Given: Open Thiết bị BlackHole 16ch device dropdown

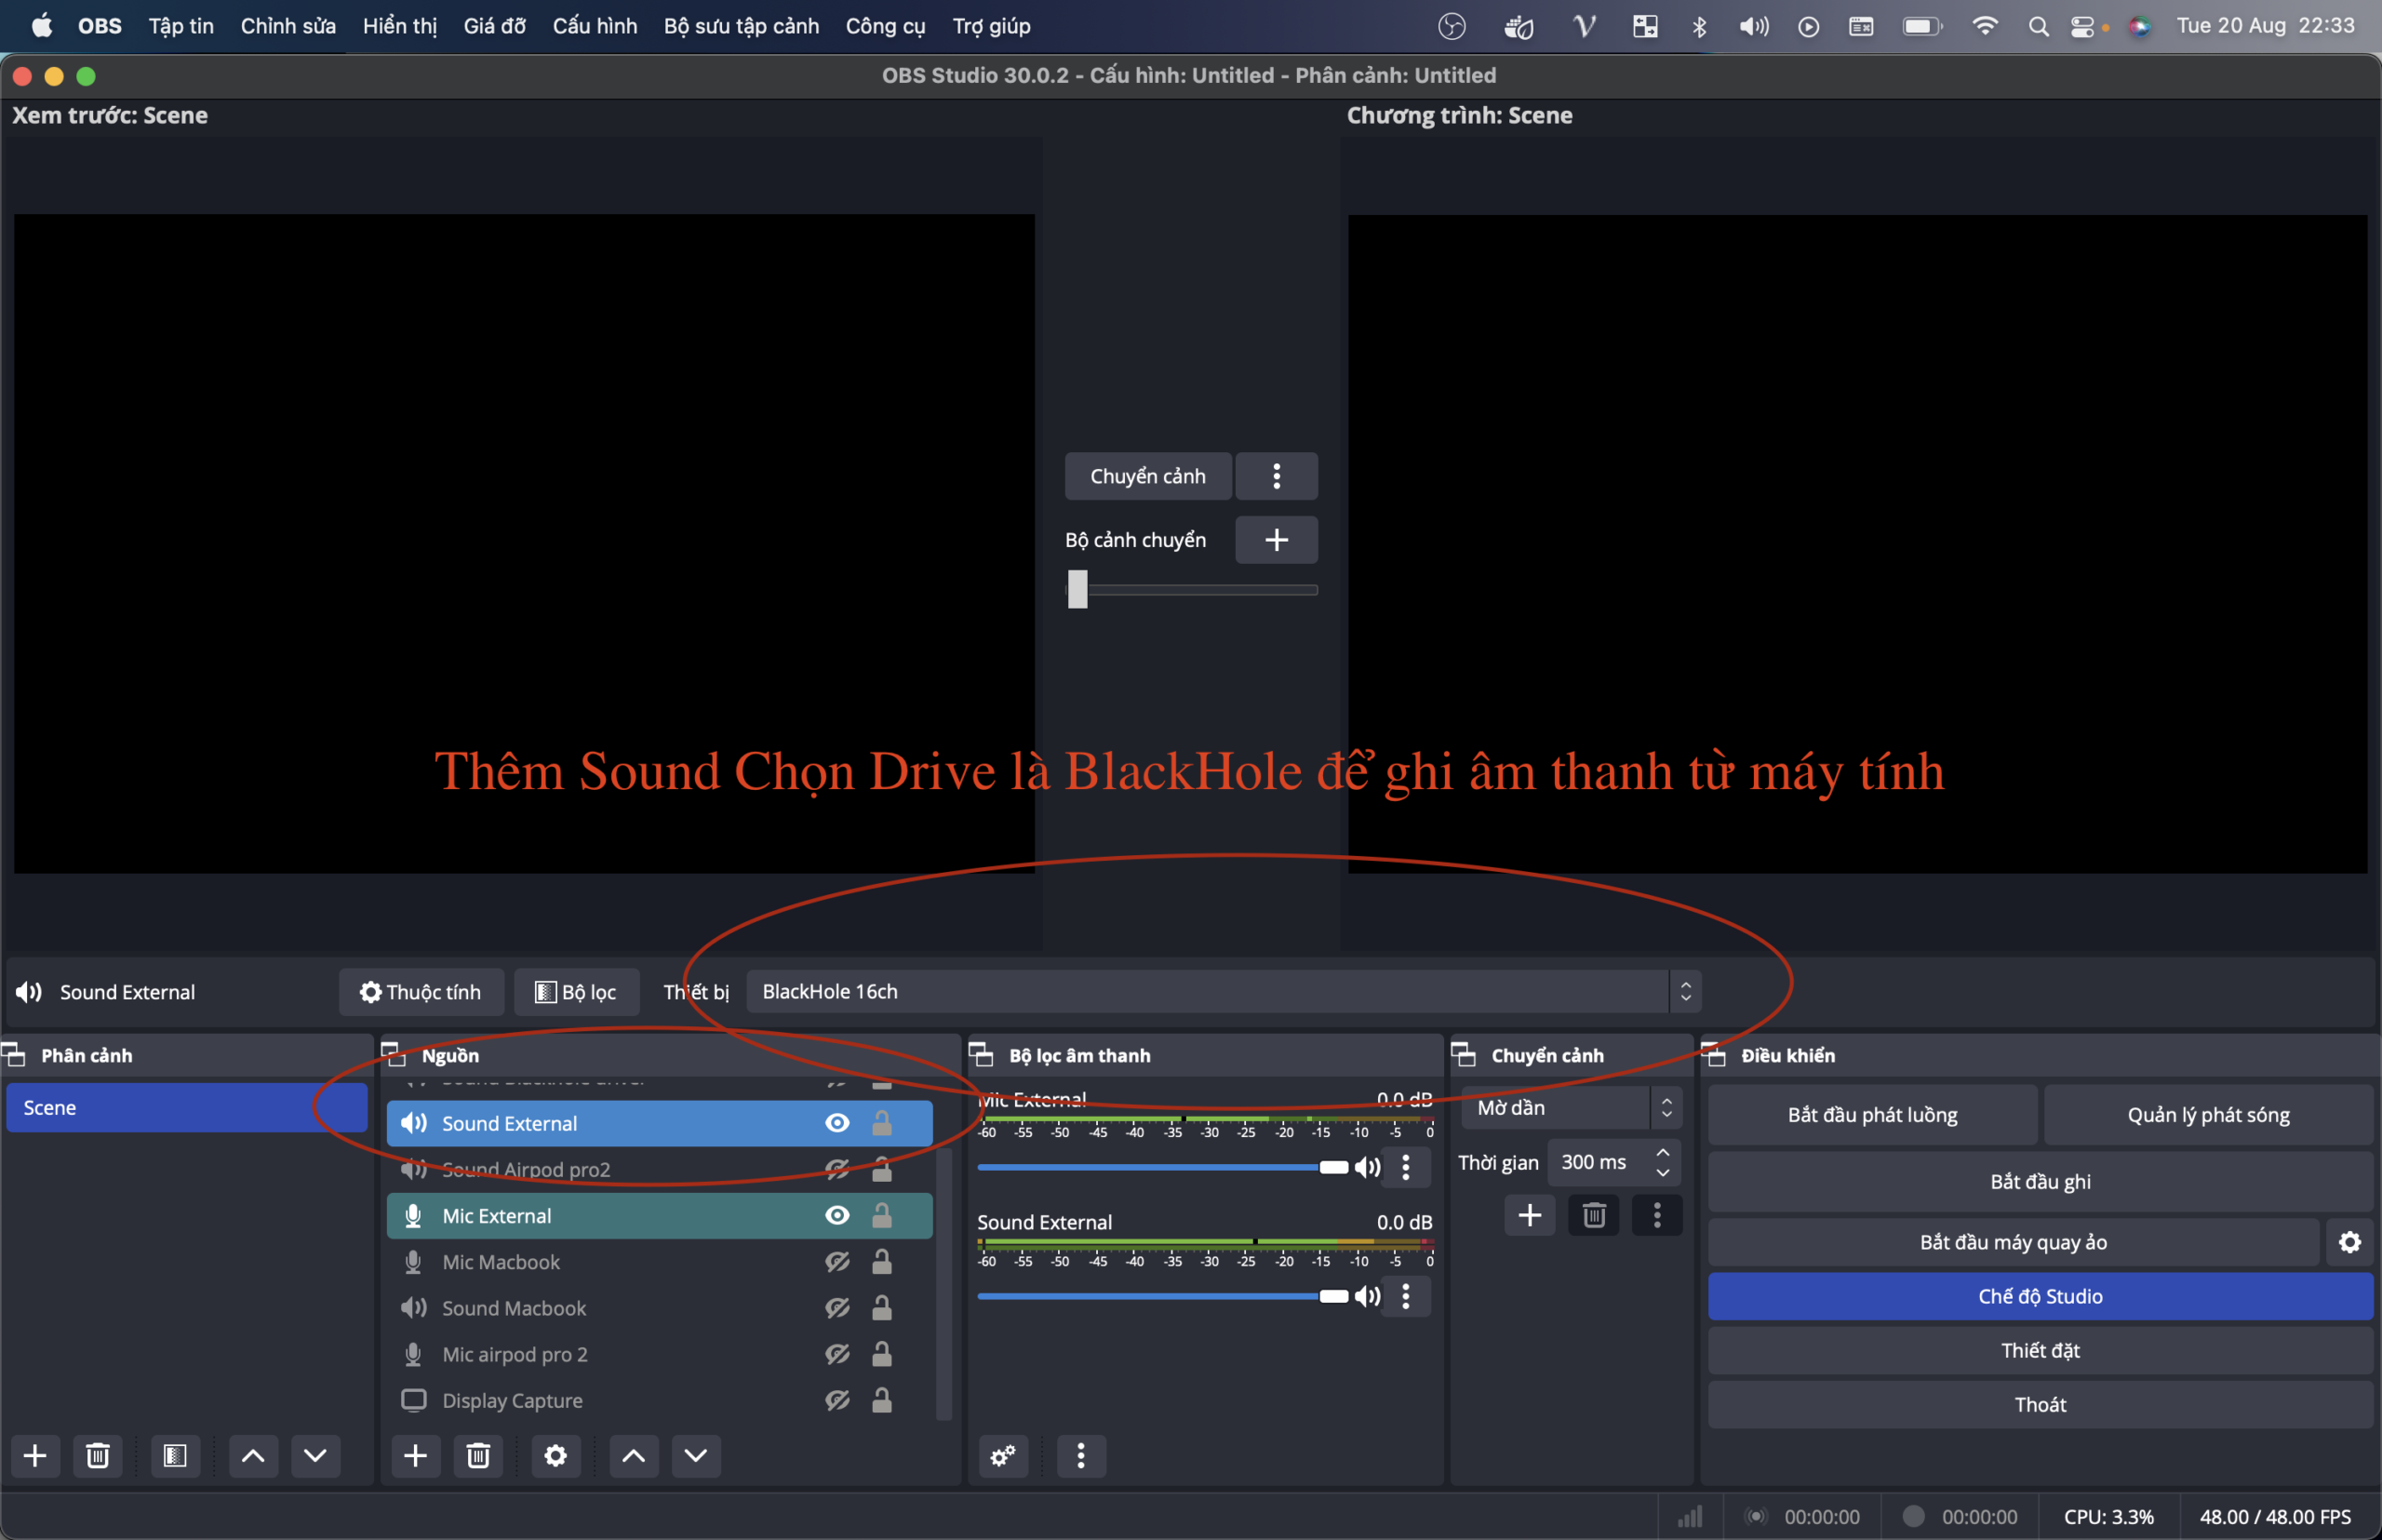Looking at the screenshot, I should tap(1224, 991).
